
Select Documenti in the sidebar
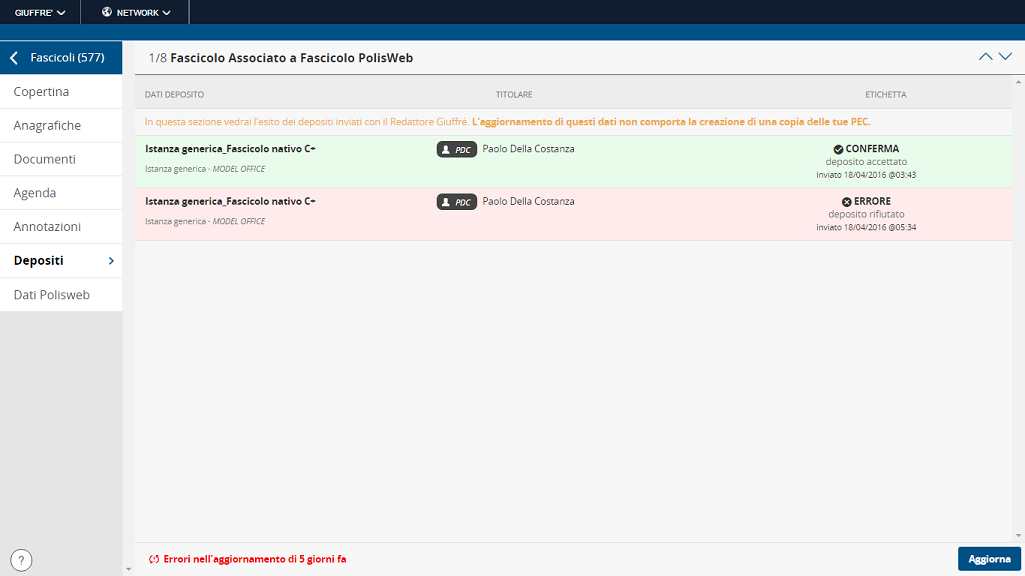pos(45,159)
